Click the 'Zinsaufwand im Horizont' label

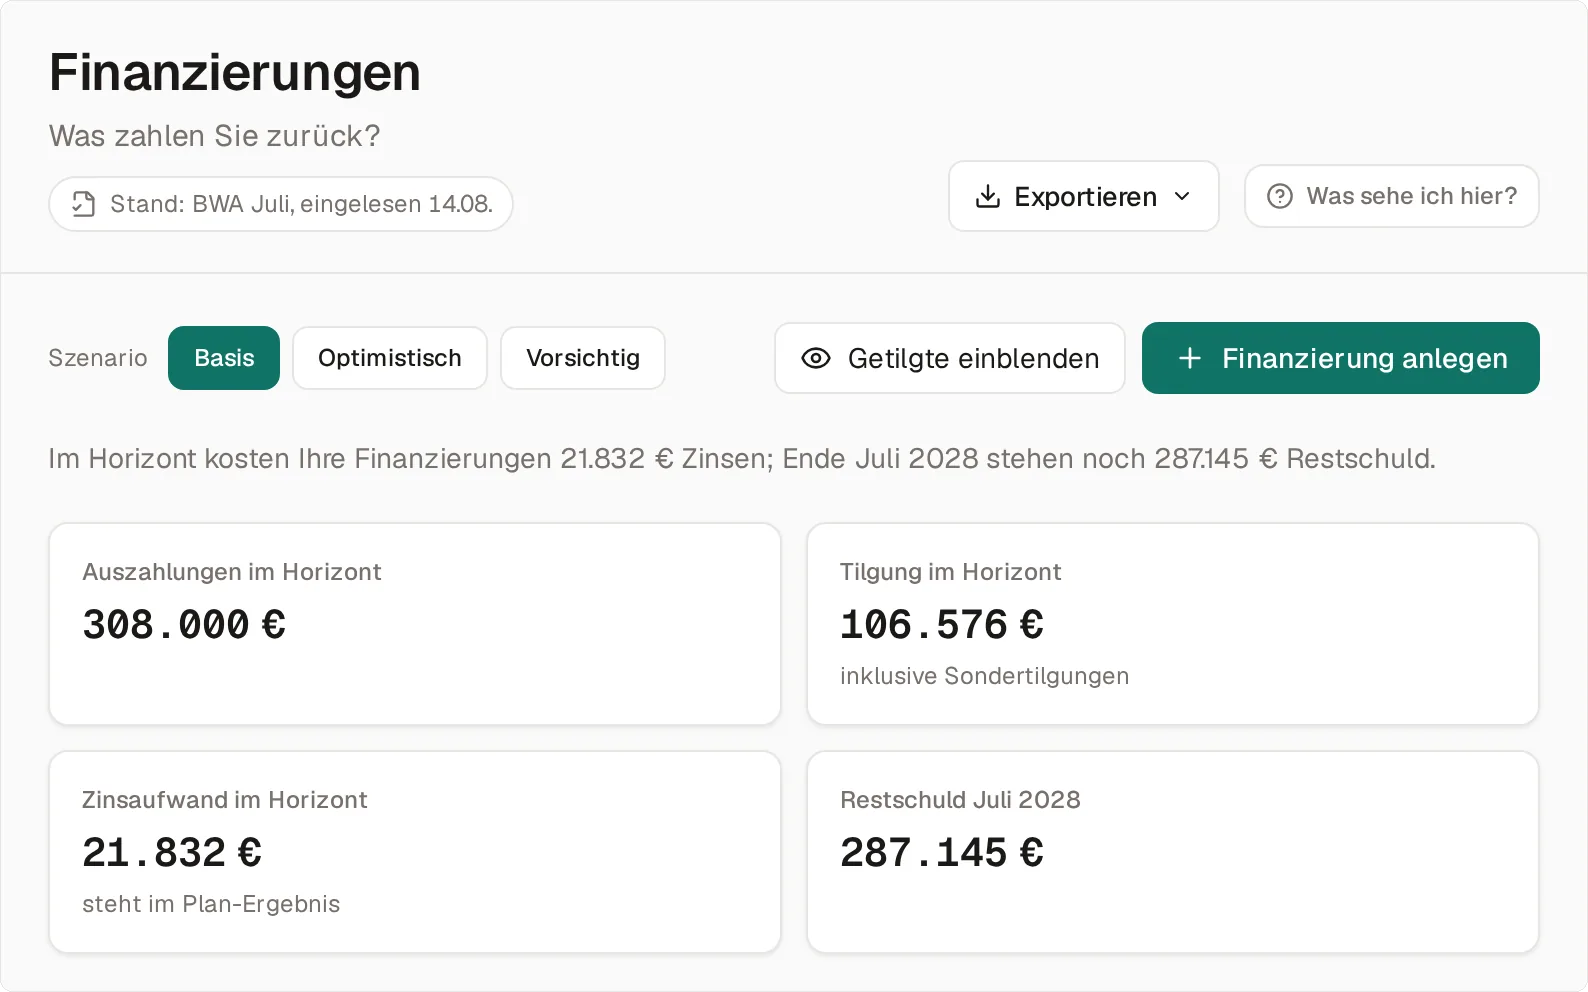[x=225, y=800]
